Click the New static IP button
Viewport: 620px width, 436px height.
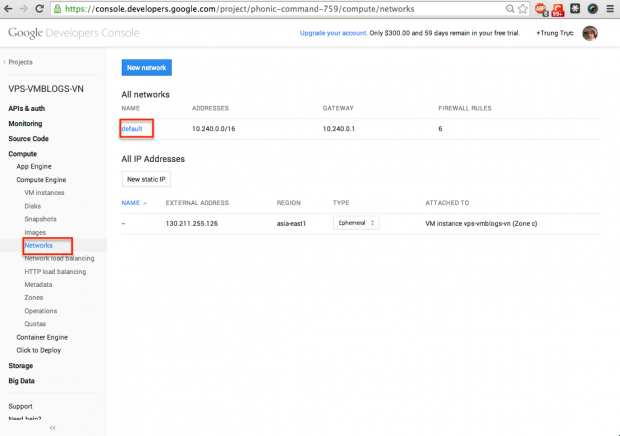pos(146,179)
